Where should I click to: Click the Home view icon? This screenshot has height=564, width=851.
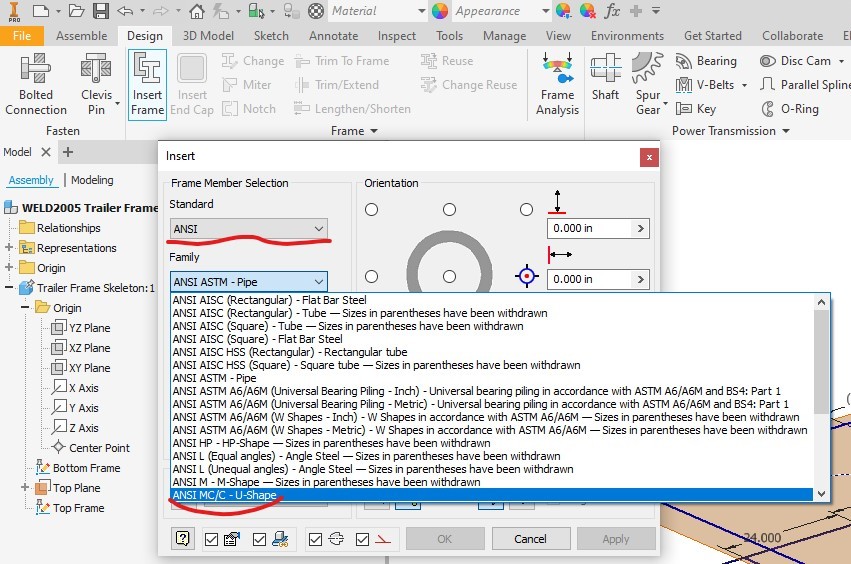tap(196, 11)
